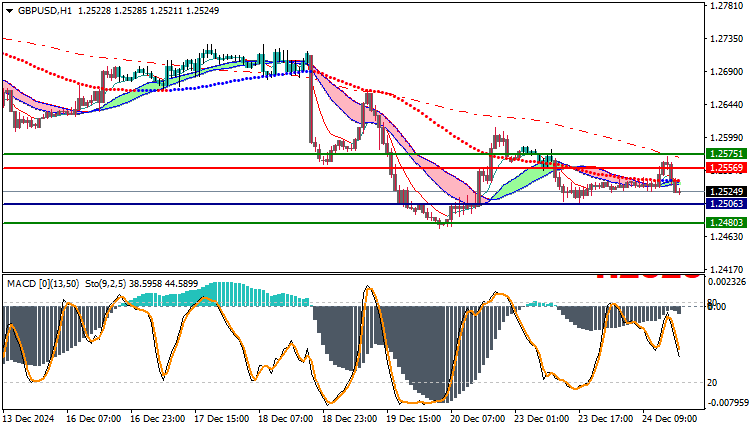Select the navy 1.25063 price level label
Image resolution: width=750 pixels, height=430 pixels.
pos(726,204)
